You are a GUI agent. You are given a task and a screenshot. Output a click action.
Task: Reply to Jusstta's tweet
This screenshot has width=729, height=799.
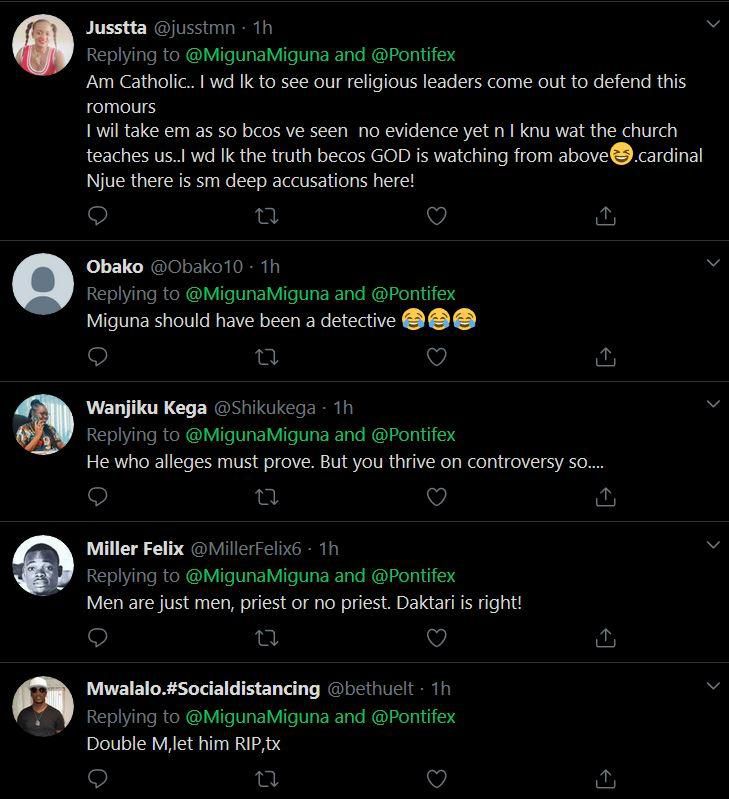[x=97, y=215]
